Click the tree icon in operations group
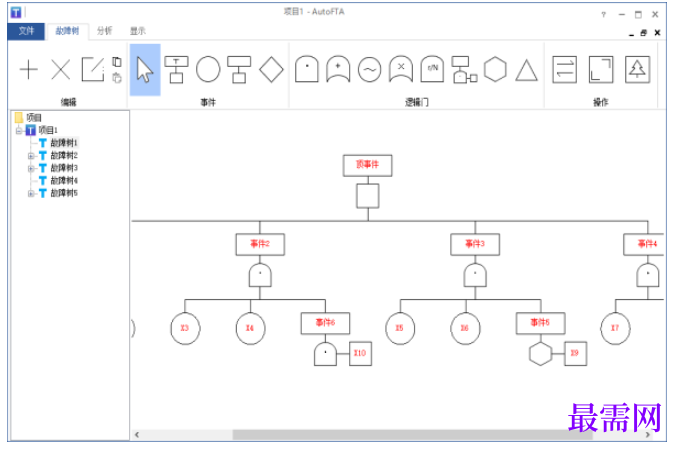The height and width of the screenshot is (449, 680). pos(637,69)
